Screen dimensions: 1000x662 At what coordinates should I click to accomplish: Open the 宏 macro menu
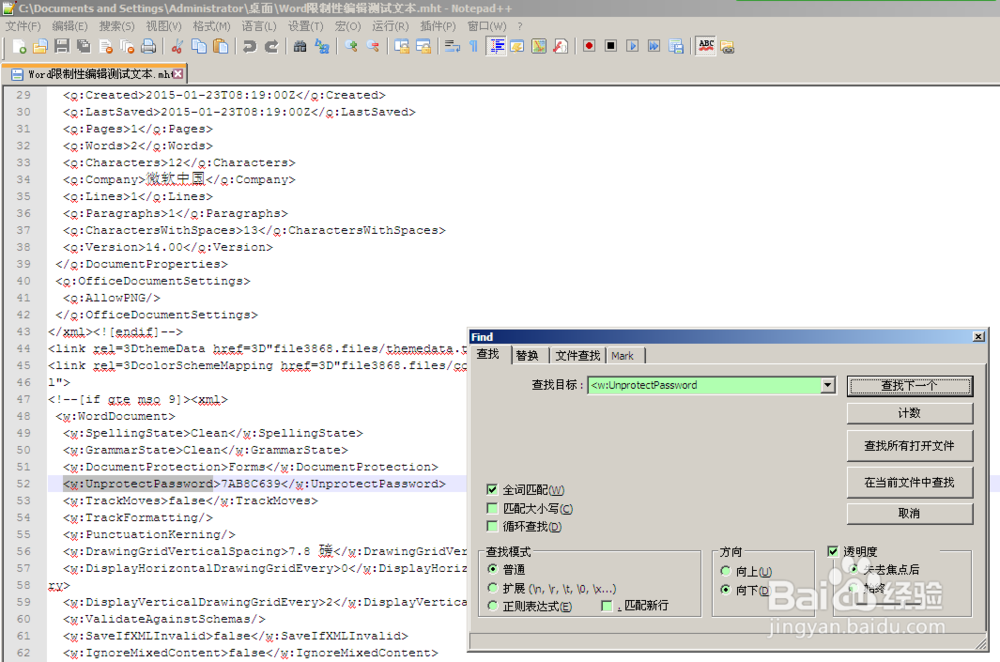tap(348, 26)
